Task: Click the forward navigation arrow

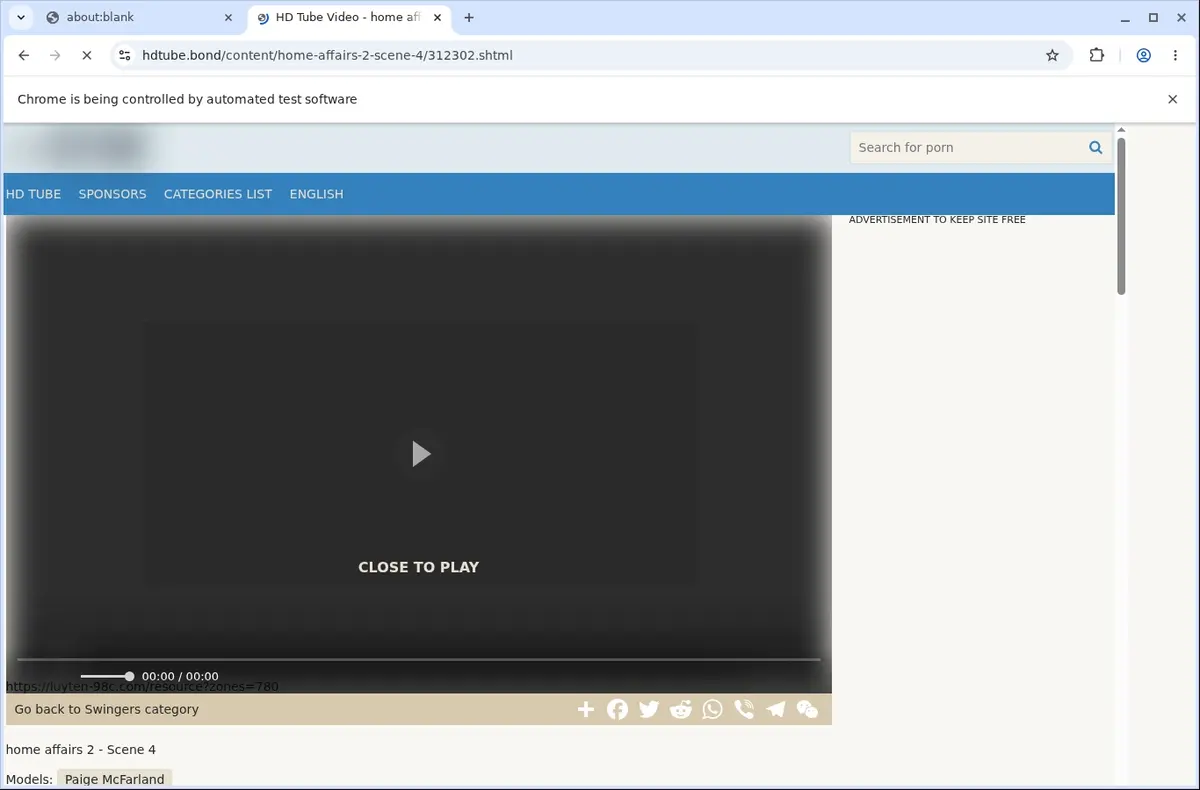Action: pos(55,55)
